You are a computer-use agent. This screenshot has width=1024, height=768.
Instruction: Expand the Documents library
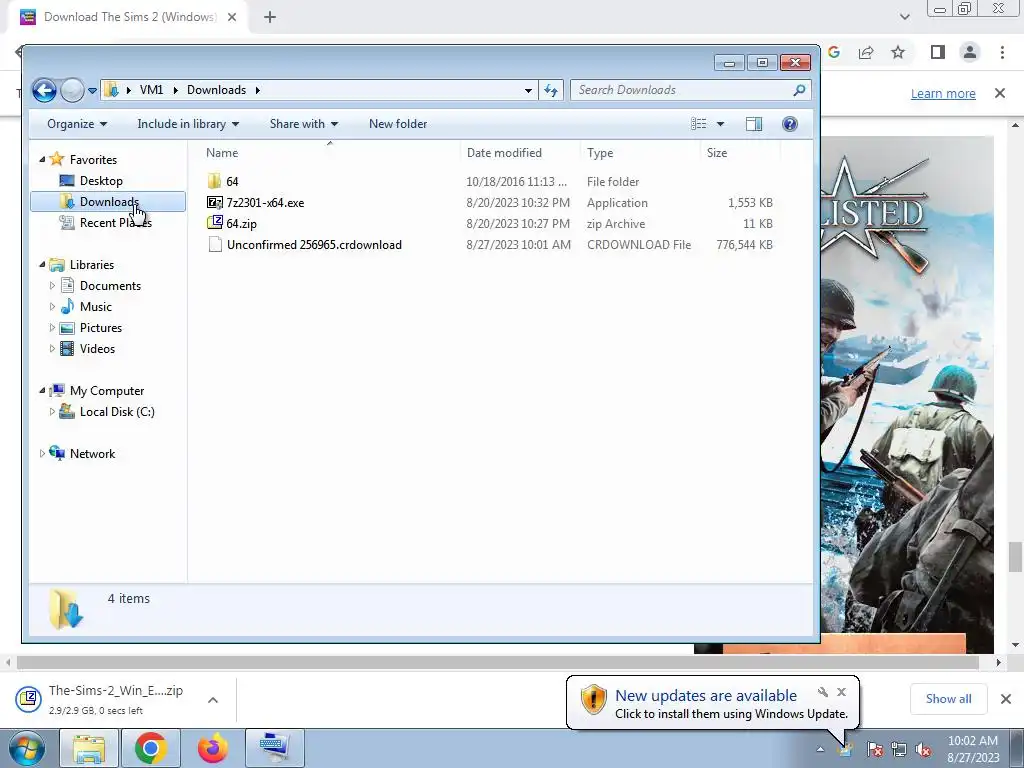(x=52, y=285)
